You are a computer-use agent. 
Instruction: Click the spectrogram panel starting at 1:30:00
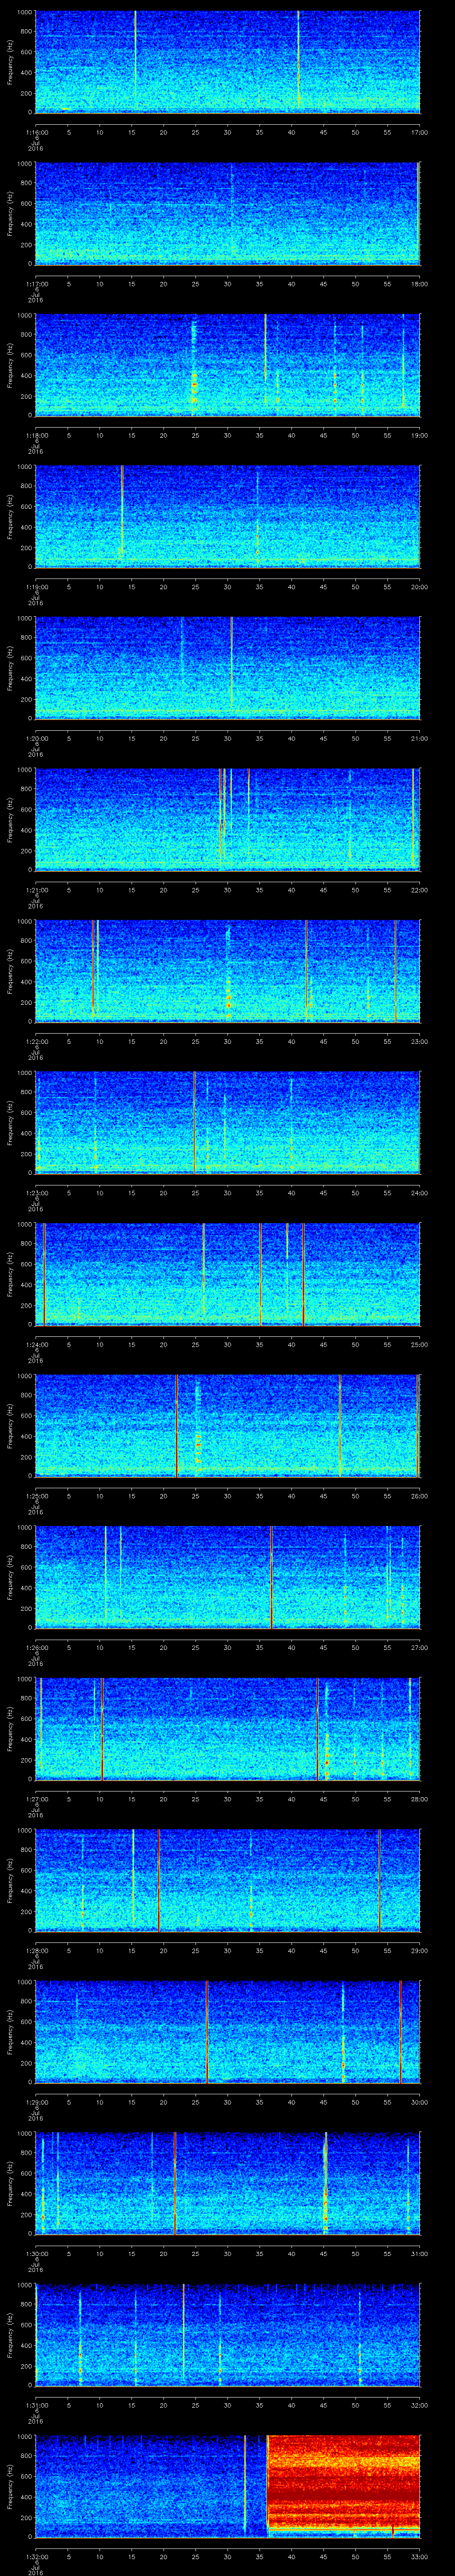coord(228,2183)
